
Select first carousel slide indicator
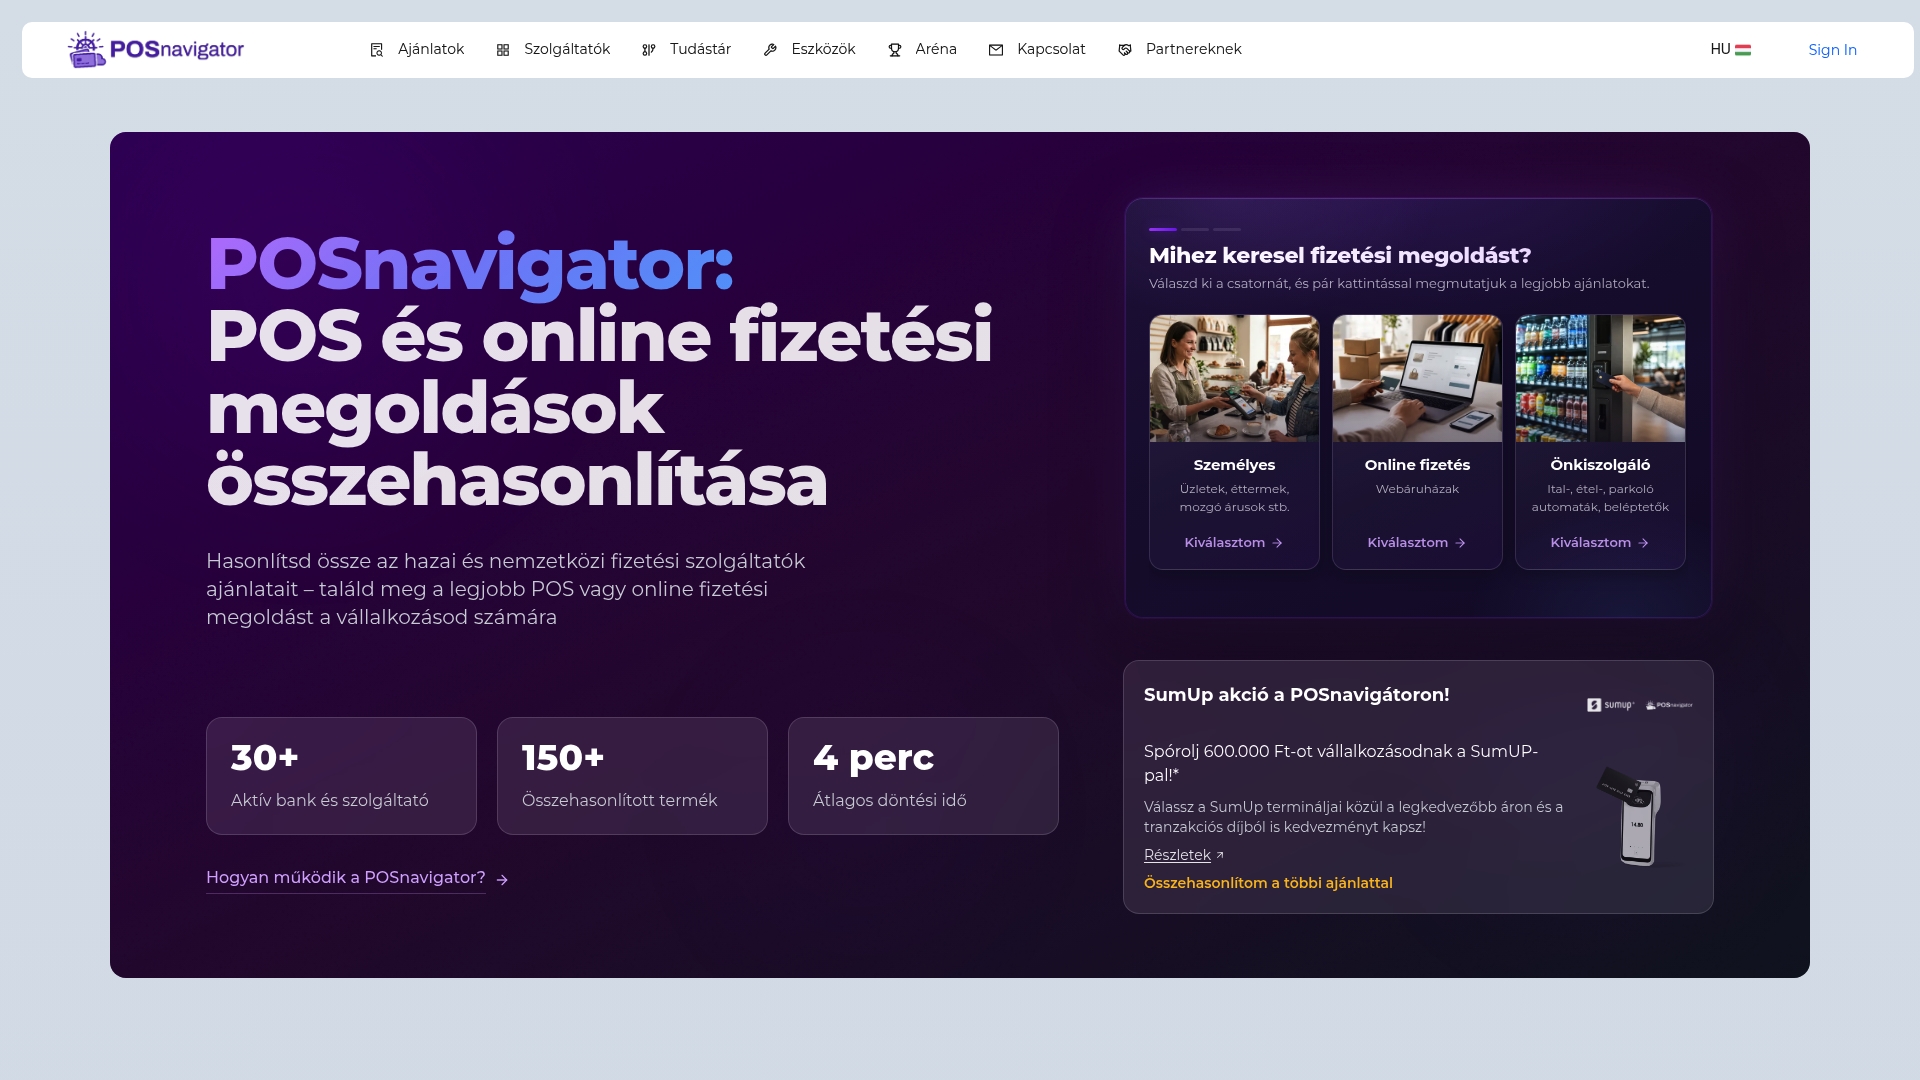click(1163, 229)
